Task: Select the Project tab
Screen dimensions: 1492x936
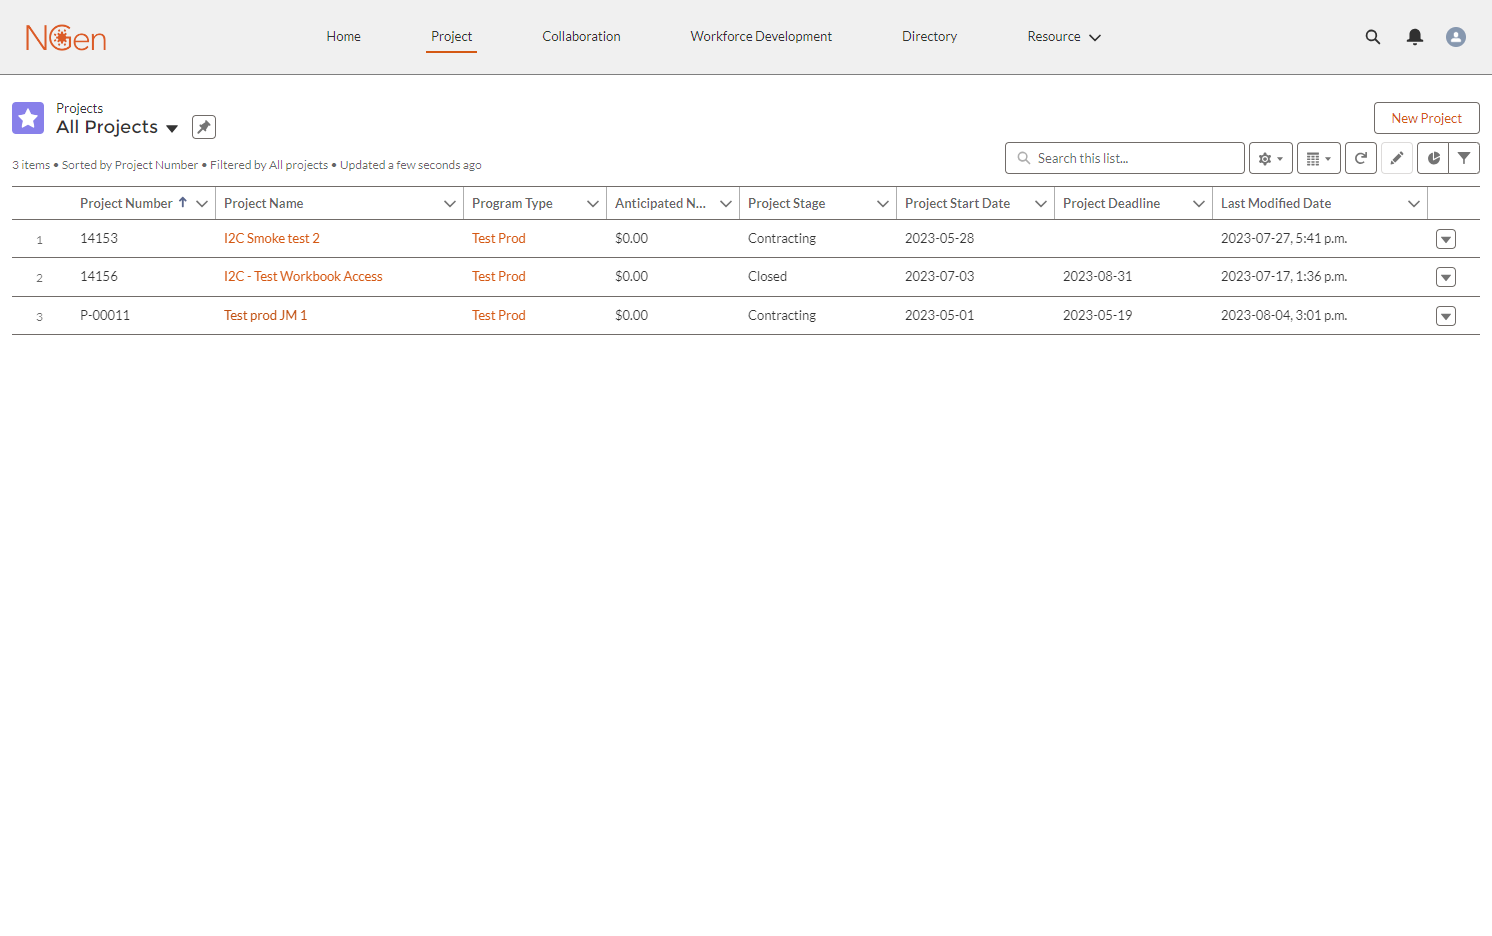Action: (451, 37)
